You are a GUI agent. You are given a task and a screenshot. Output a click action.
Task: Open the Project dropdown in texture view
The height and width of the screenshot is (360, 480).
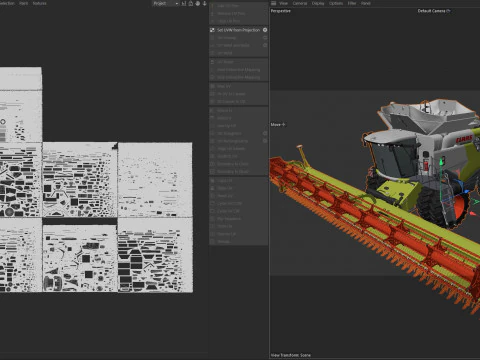[x=165, y=3]
